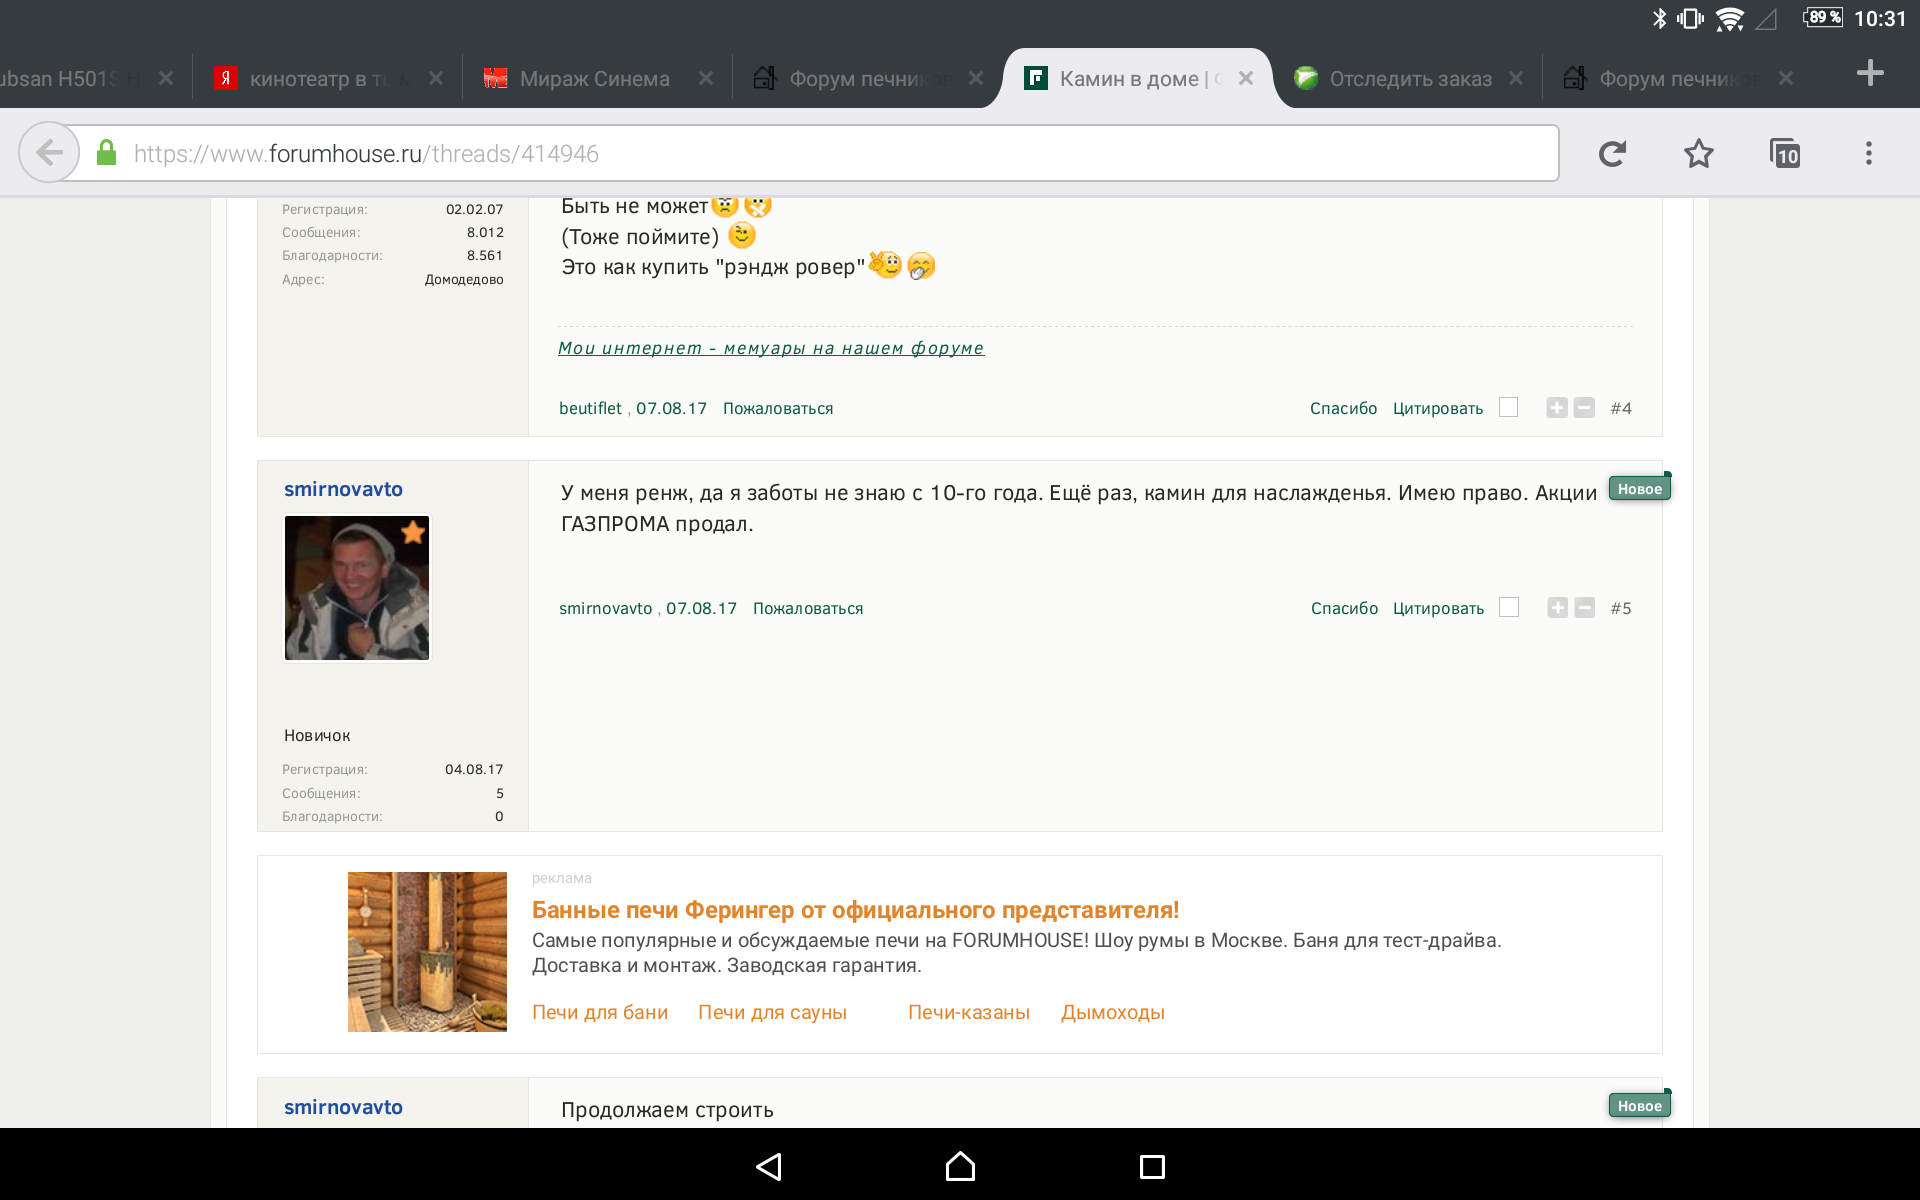This screenshot has height=1200, width=1920.
Task: Switch to the Отследить заказ tab
Action: [x=1408, y=79]
